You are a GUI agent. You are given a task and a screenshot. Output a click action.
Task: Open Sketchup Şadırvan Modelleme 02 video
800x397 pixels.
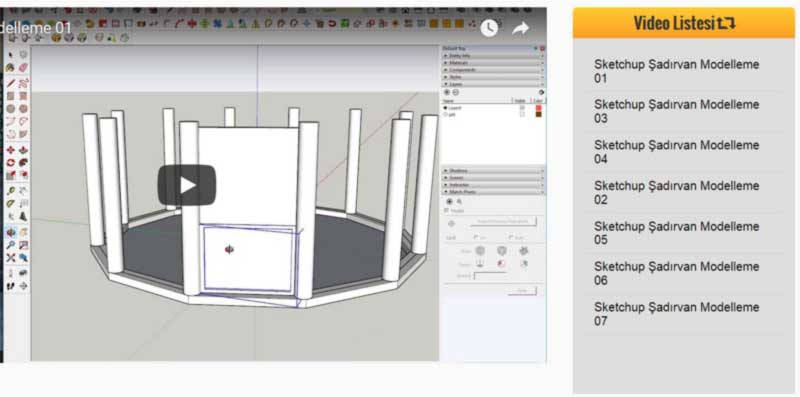[x=677, y=192]
